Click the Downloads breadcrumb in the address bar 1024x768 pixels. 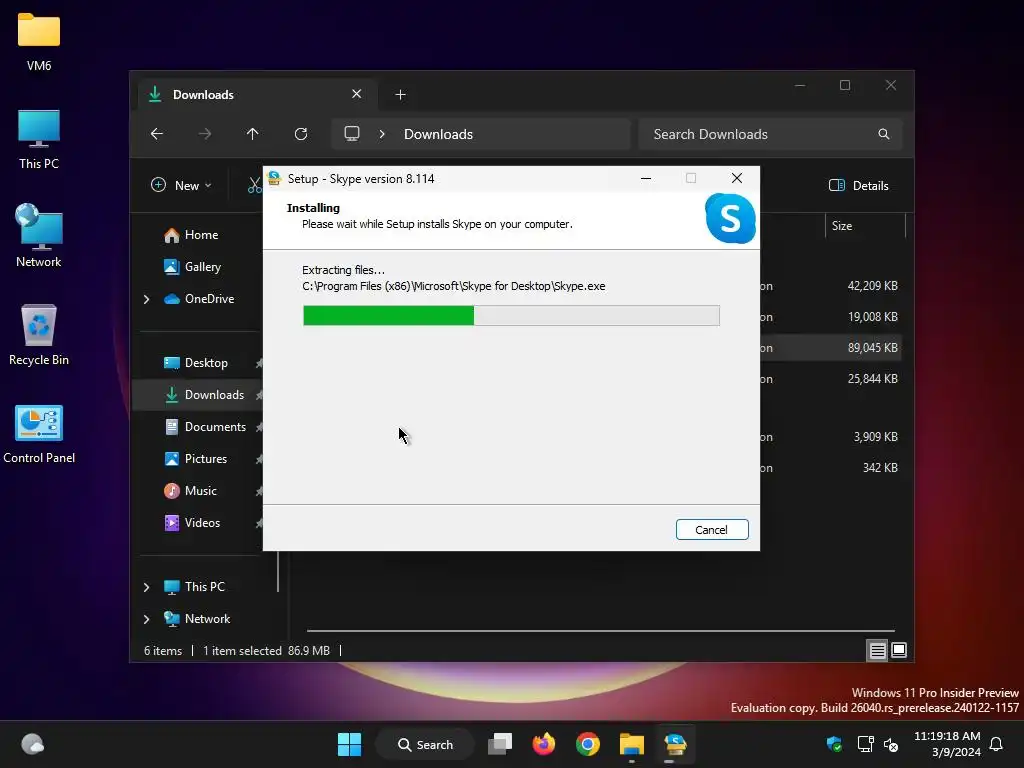click(x=438, y=134)
